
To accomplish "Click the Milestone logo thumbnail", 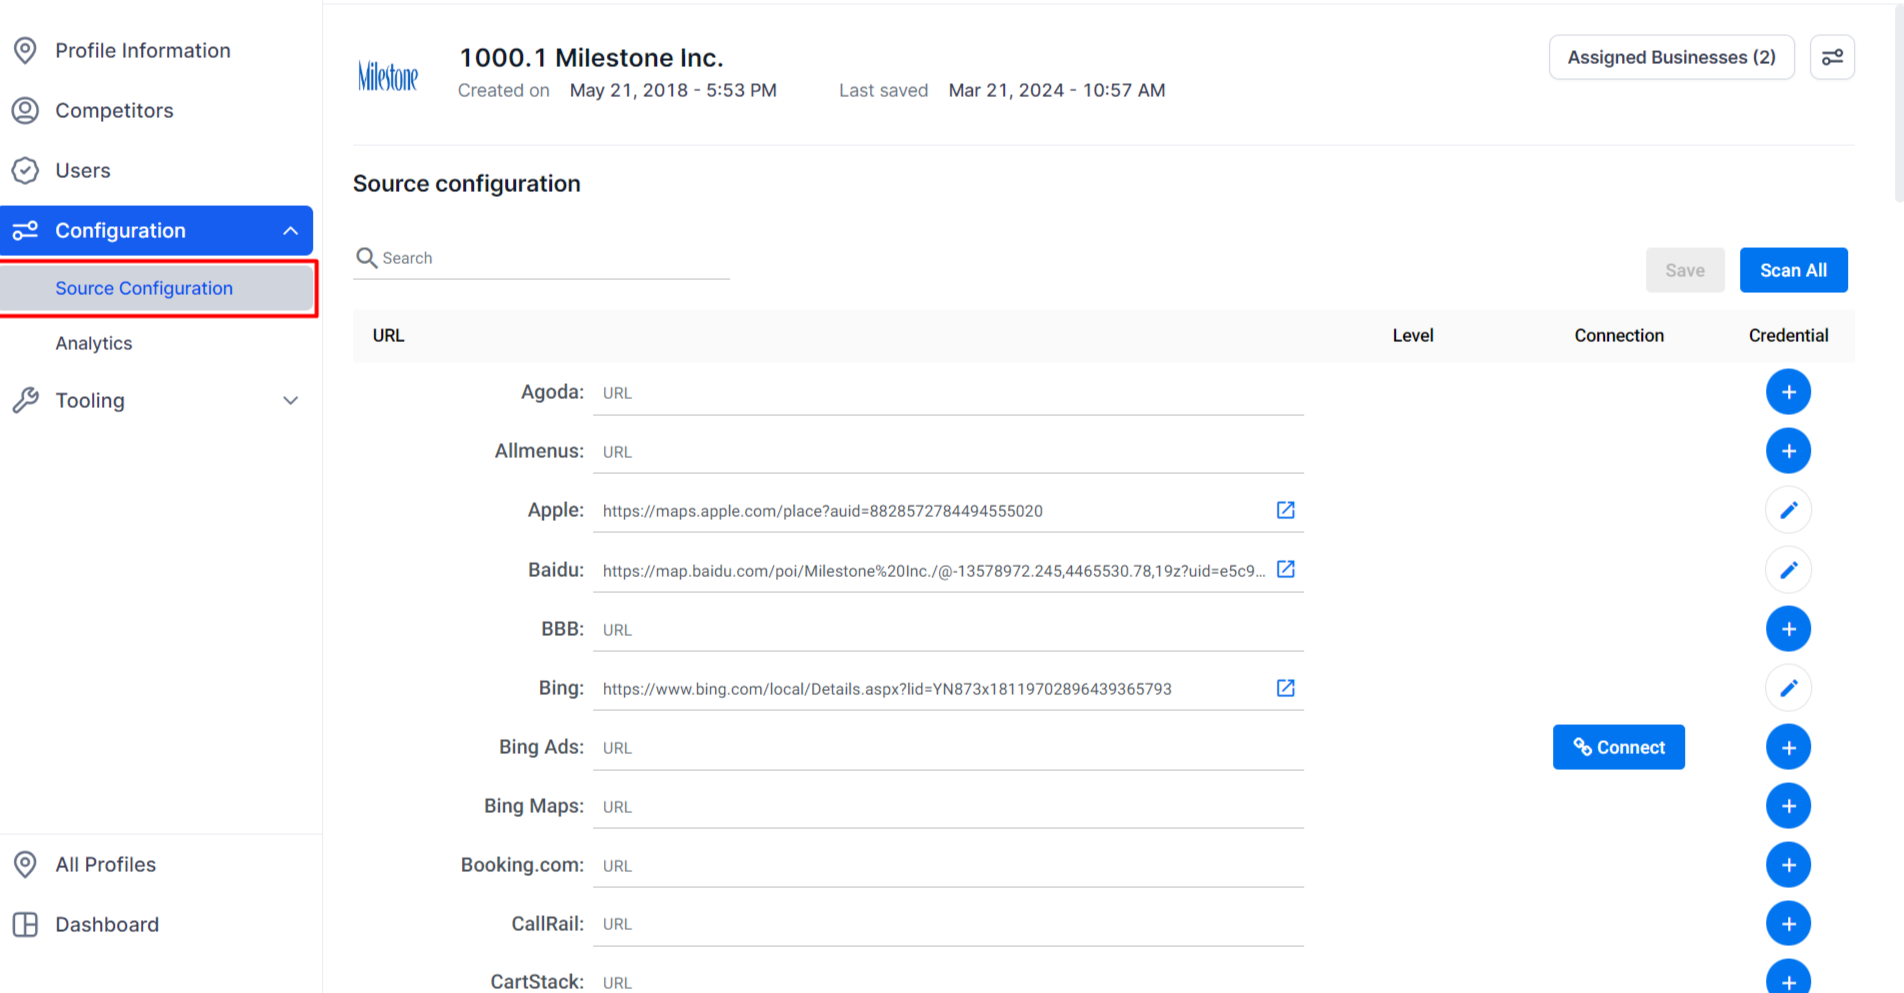I will tap(388, 76).
